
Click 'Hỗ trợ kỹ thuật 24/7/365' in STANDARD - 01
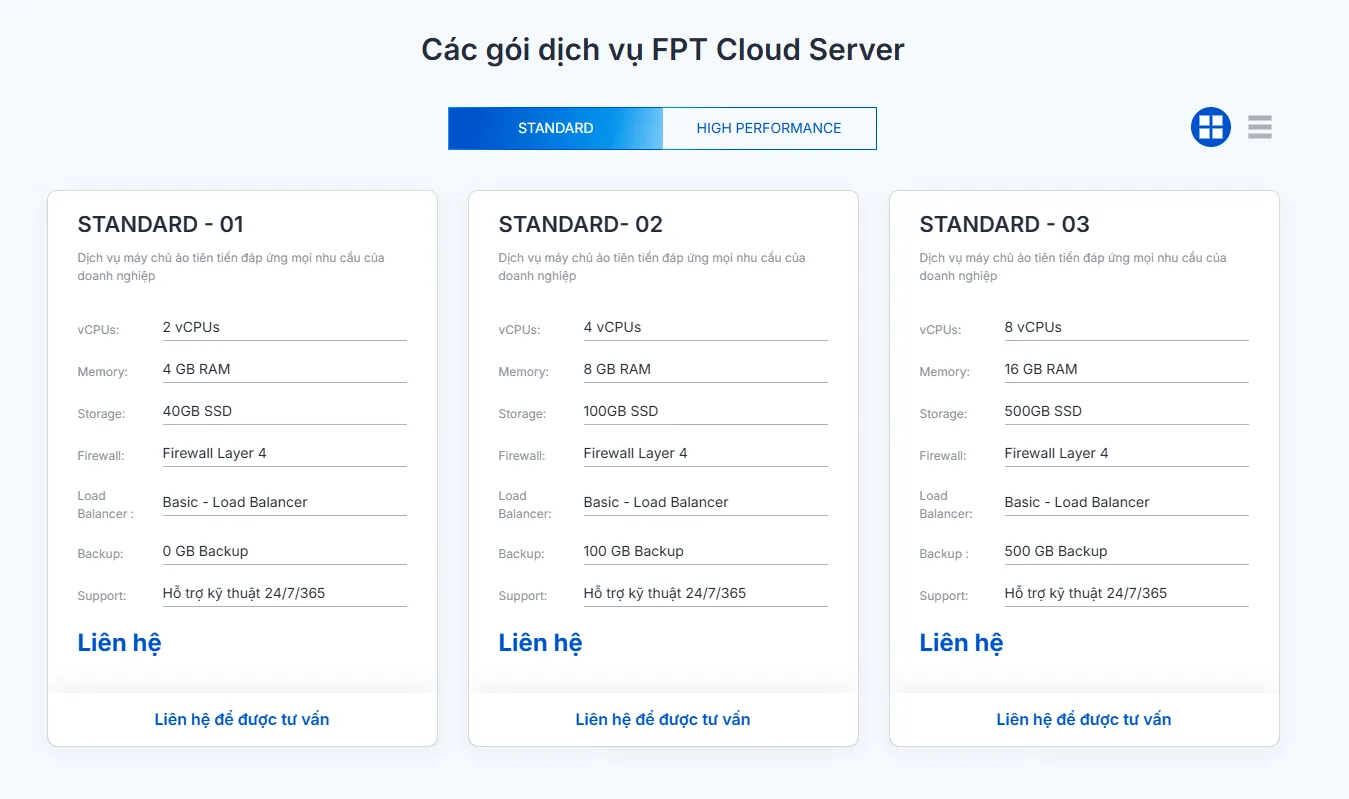point(244,593)
